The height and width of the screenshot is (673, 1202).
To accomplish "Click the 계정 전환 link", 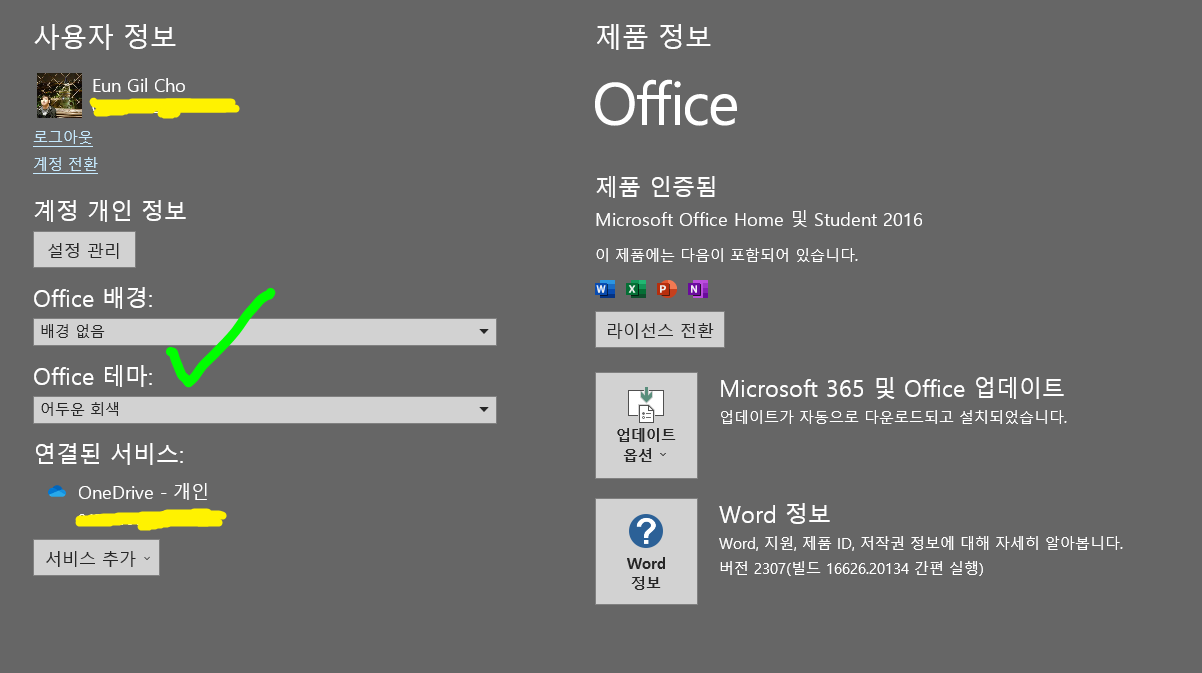I will pos(66,164).
